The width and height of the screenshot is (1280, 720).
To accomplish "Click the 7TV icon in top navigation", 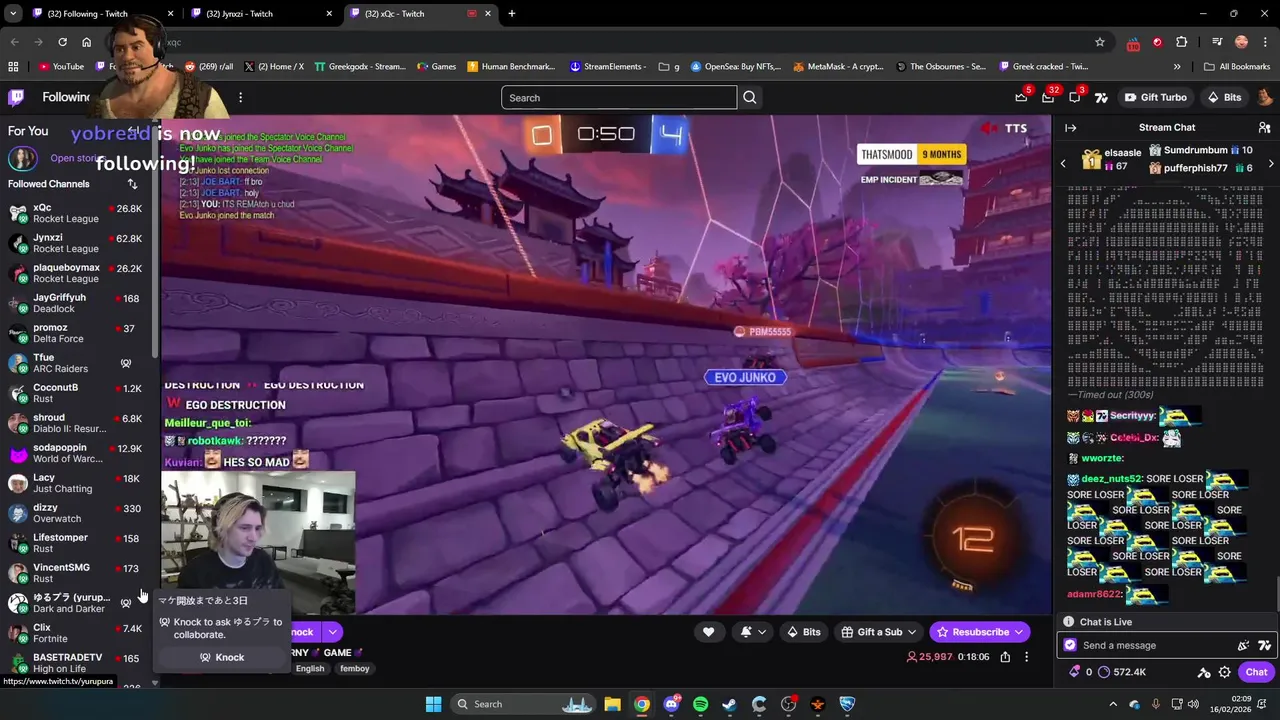I will click(1101, 97).
